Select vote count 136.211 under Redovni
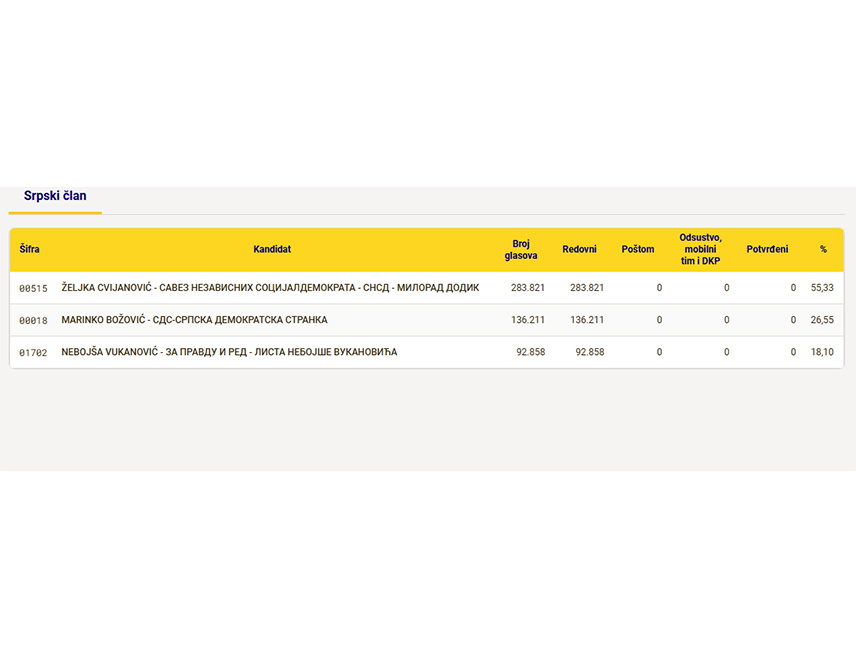This screenshot has height=658, width=856. [x=587, y=320]
